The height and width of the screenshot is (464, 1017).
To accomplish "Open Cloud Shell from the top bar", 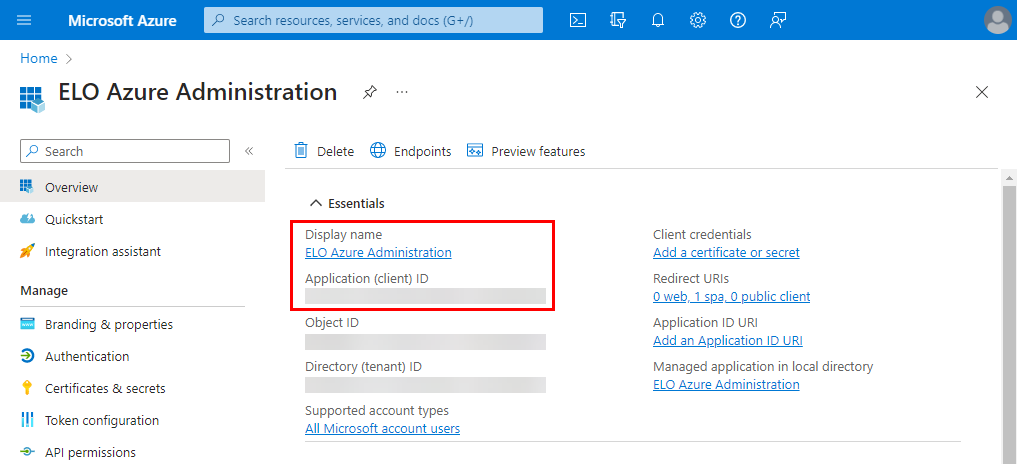I will (578, 20).
